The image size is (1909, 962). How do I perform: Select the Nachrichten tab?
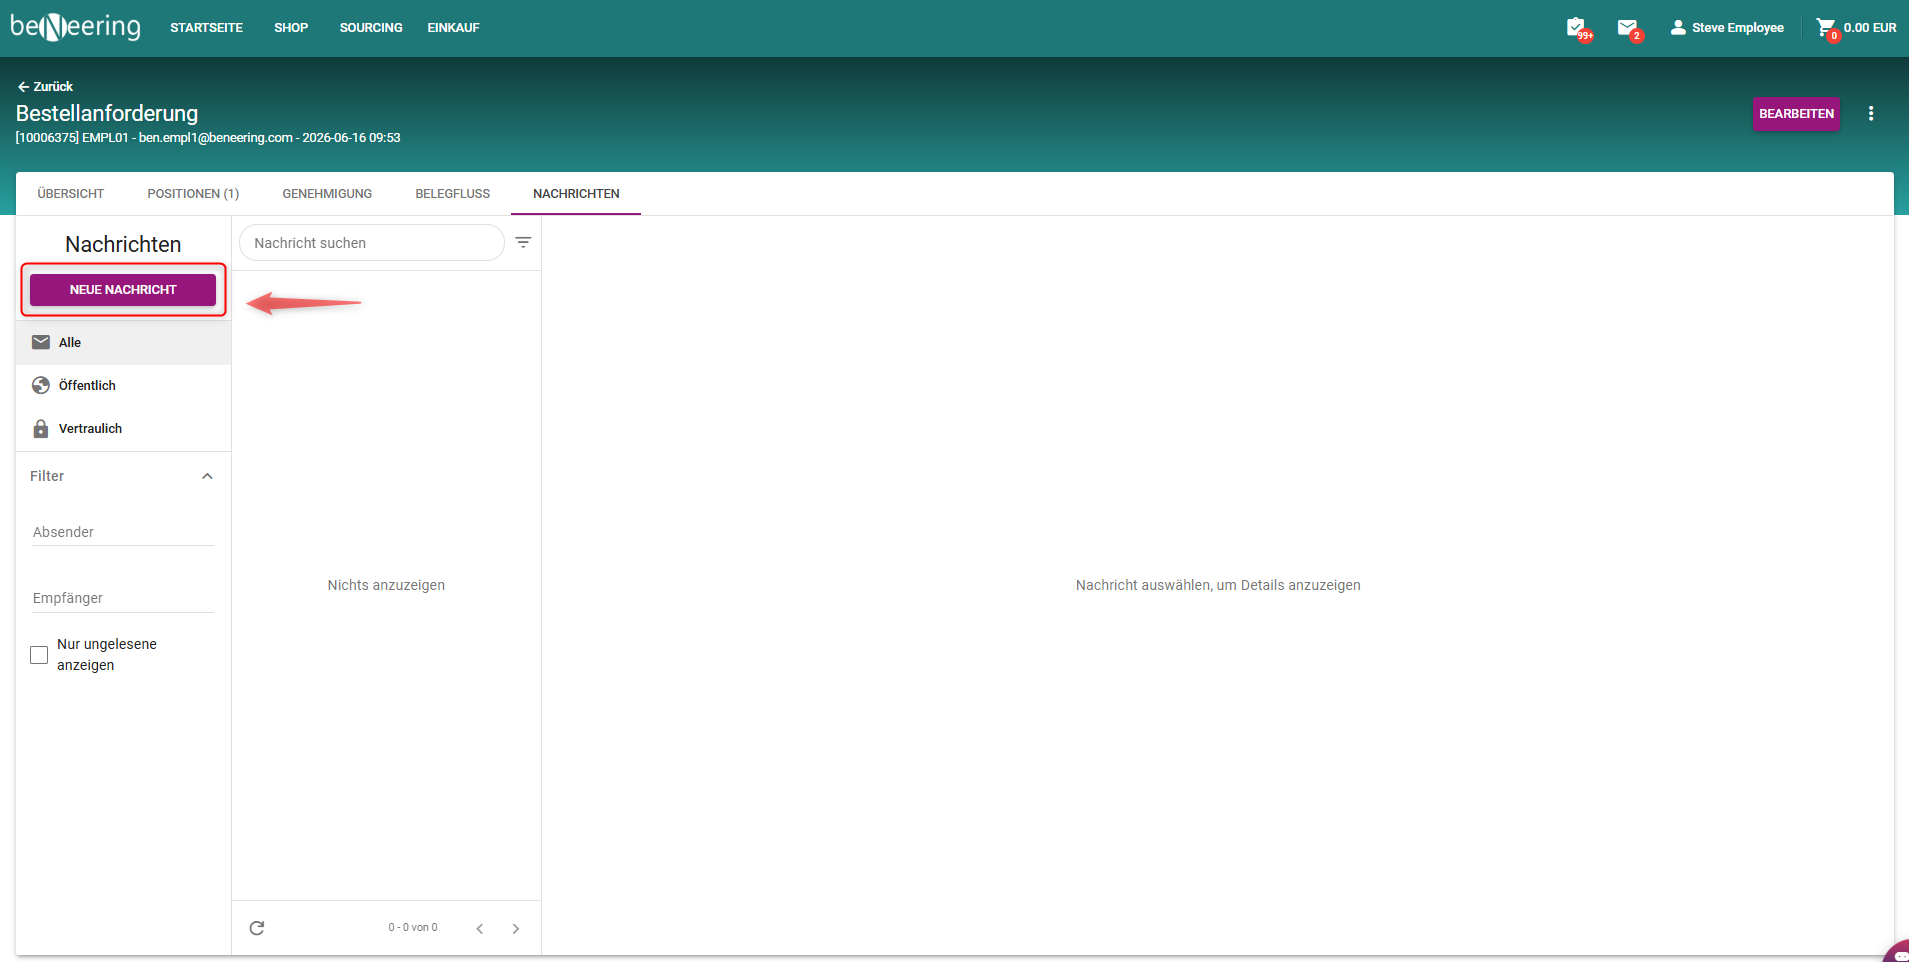576,194
